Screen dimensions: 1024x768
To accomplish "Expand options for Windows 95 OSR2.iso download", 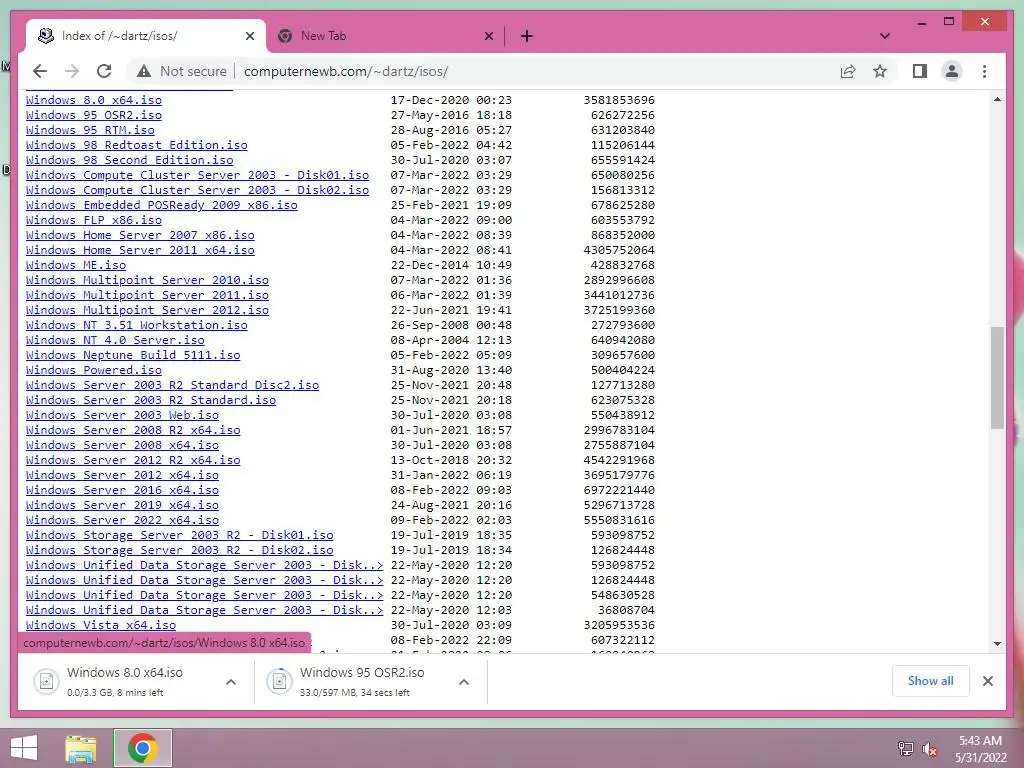I will (464, 682).
